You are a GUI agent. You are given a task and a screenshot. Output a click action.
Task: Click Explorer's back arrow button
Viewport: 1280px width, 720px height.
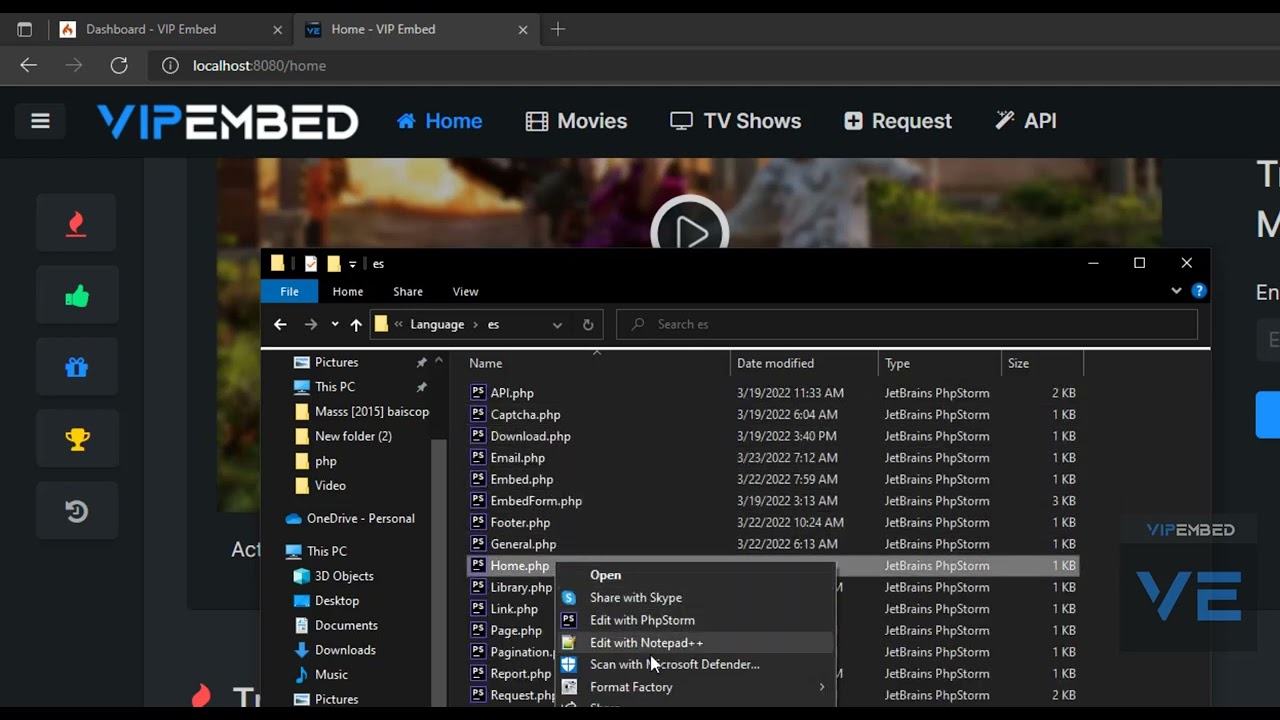280,324
